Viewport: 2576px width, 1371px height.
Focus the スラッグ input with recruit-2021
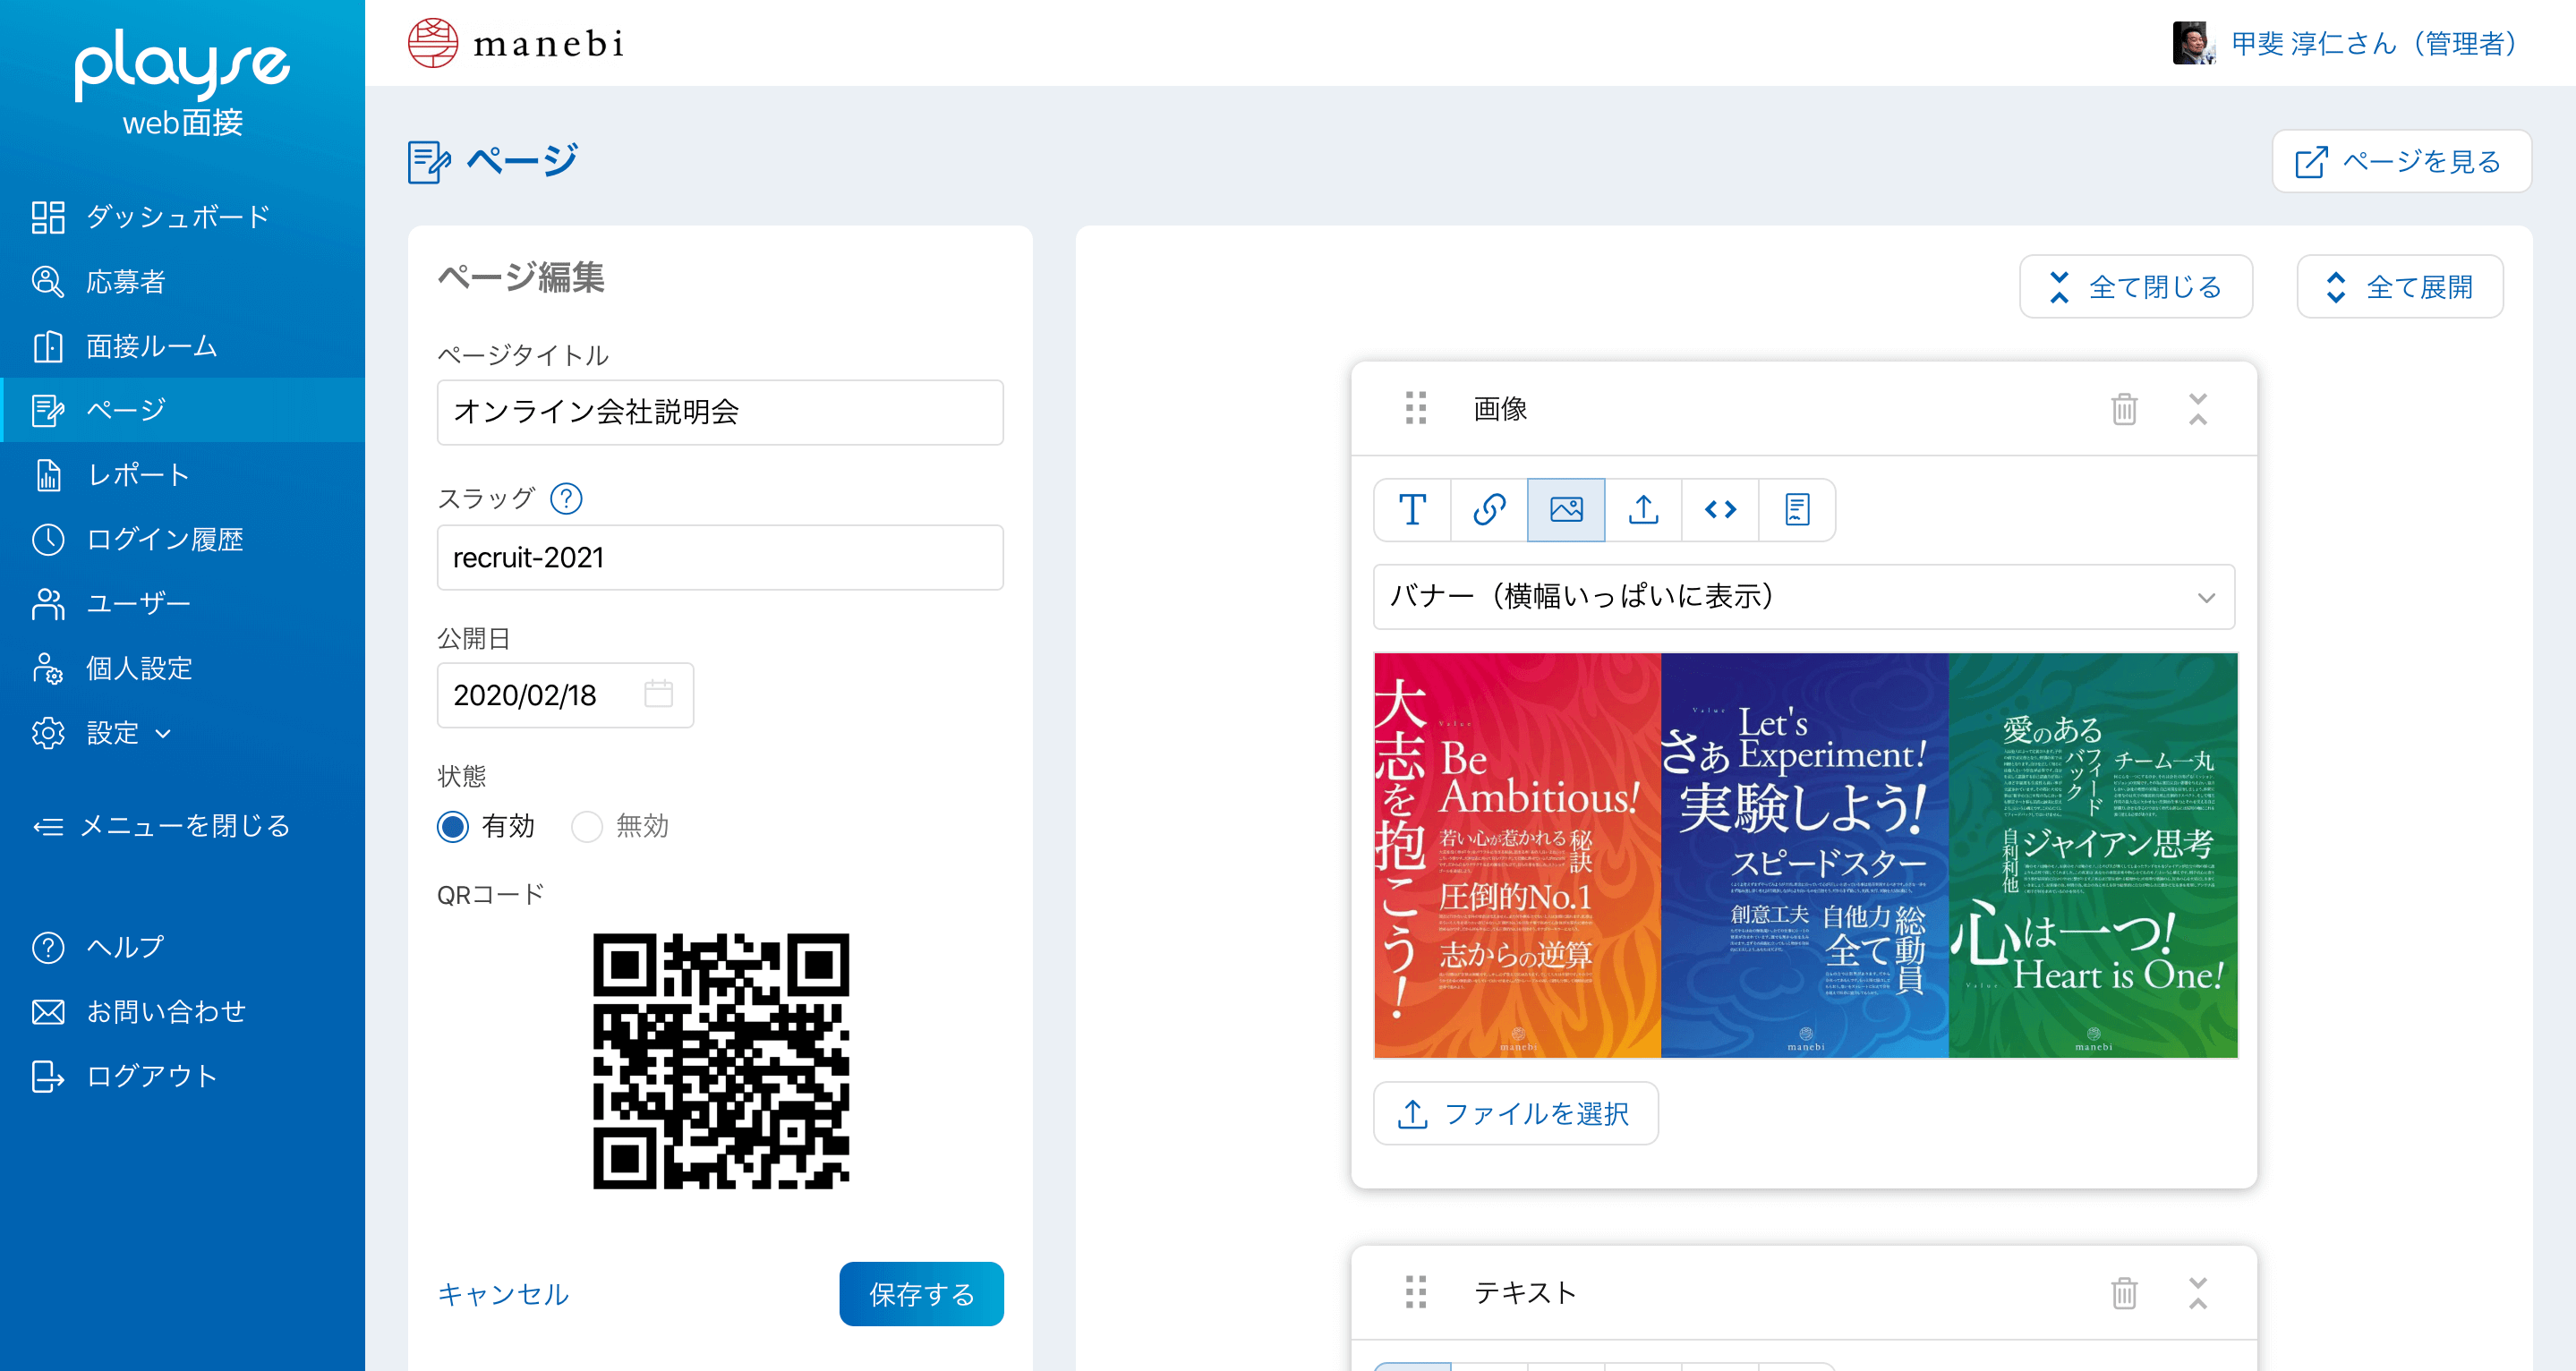(x=720, y=558)
